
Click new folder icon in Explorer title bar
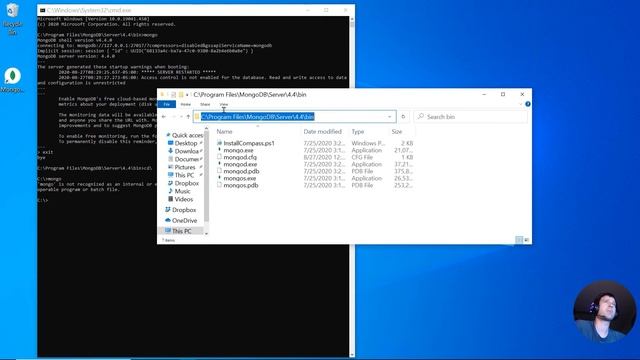click(x=181, y=95)
